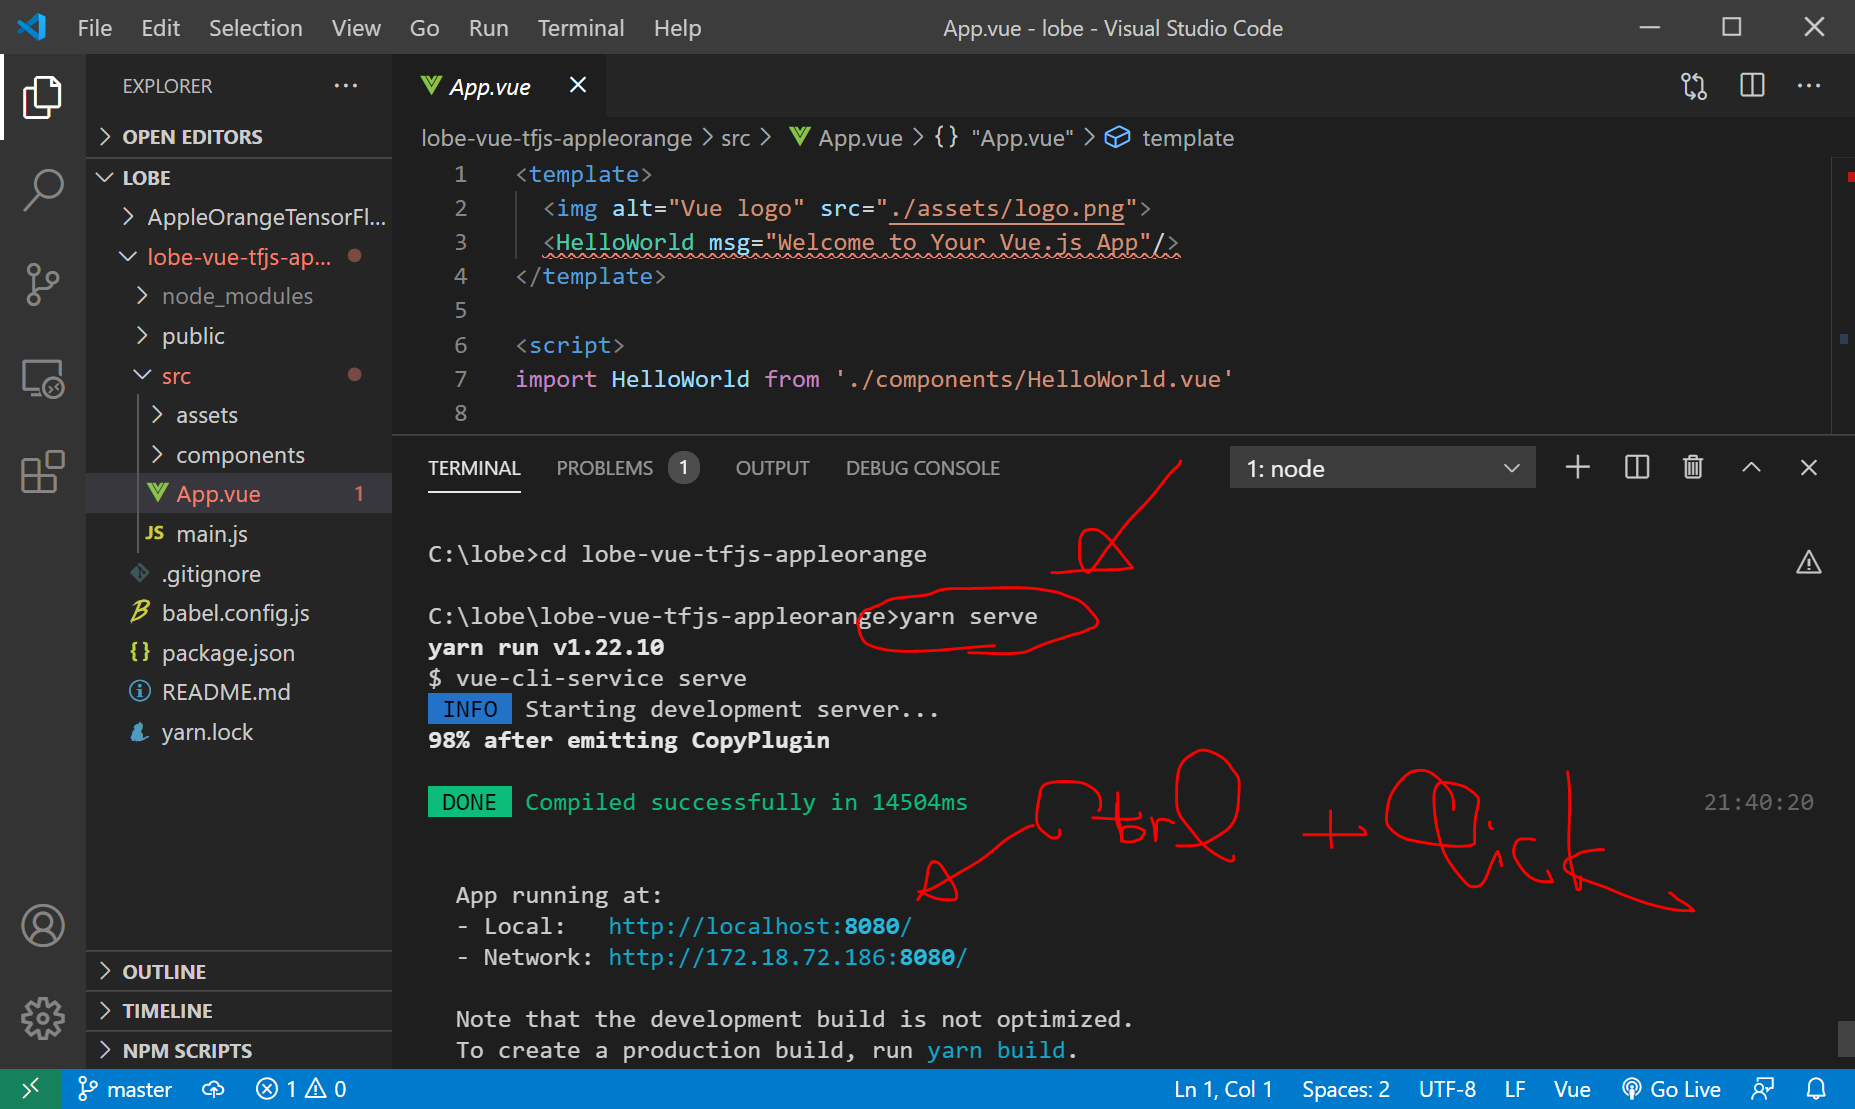Open remote window indicator in status bar

tap(31, 1089)
